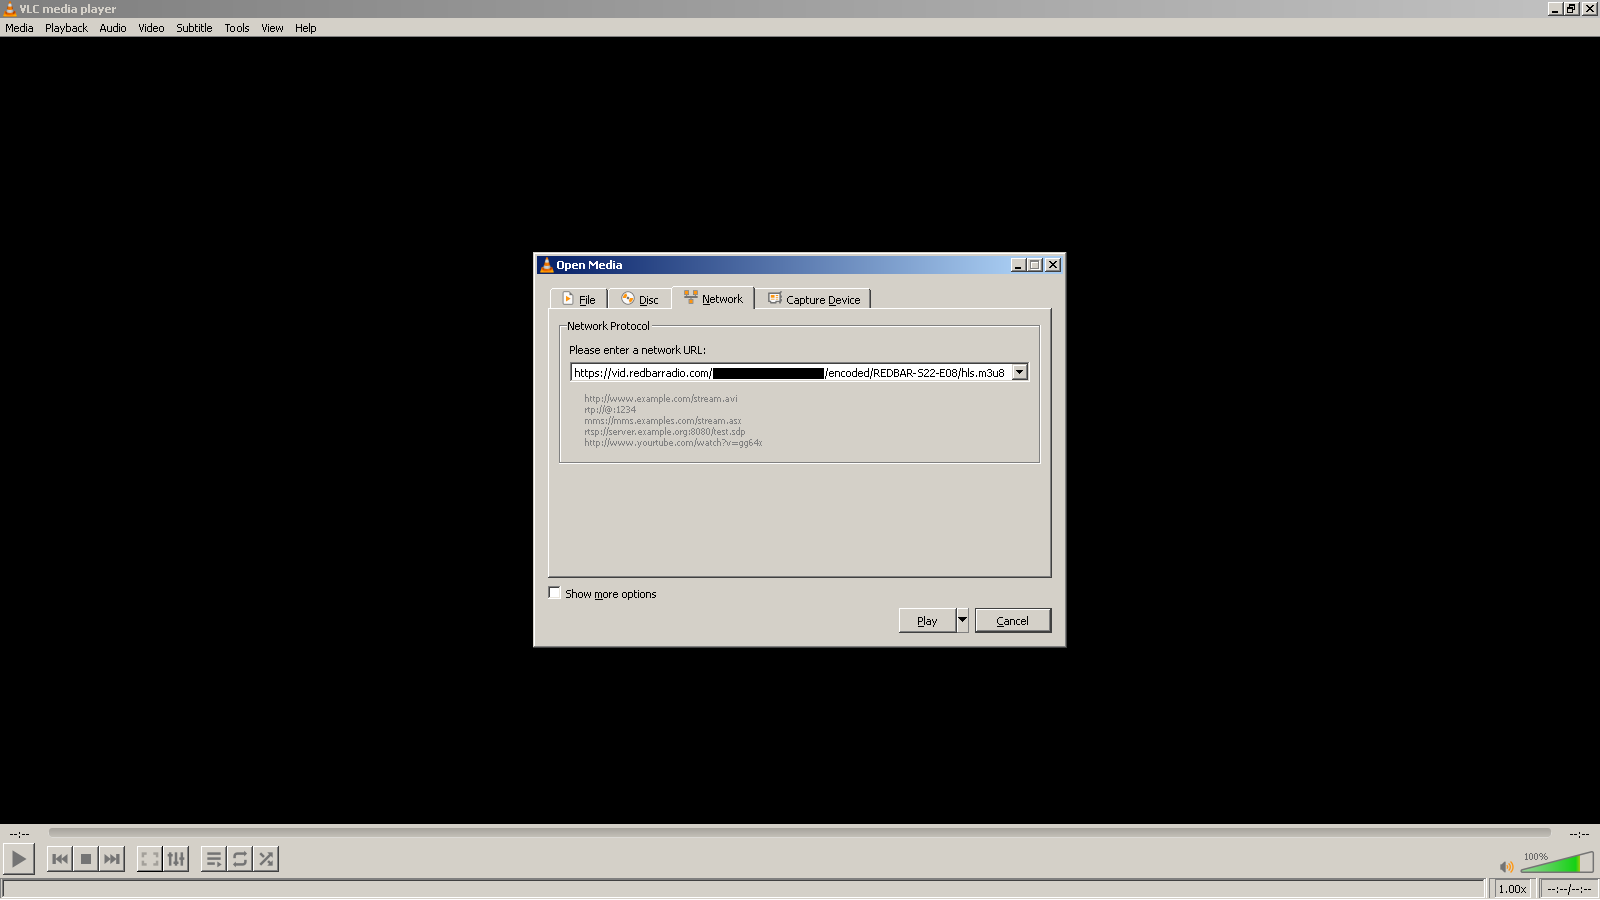Open the Tools menu
This screenshot has height=900, width=1600.
(237, 28)
